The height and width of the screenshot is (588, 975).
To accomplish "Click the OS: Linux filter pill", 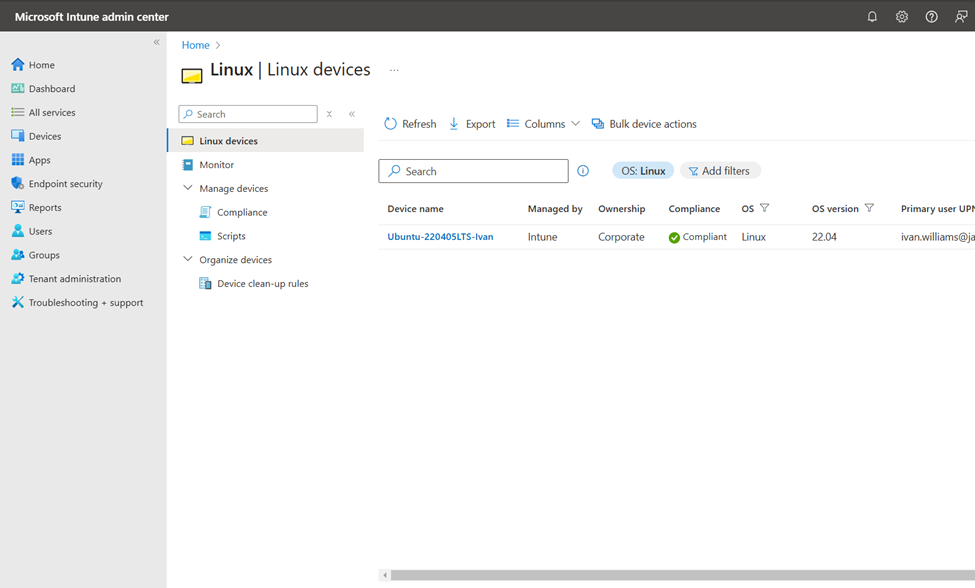I will [x=643, y=170].
